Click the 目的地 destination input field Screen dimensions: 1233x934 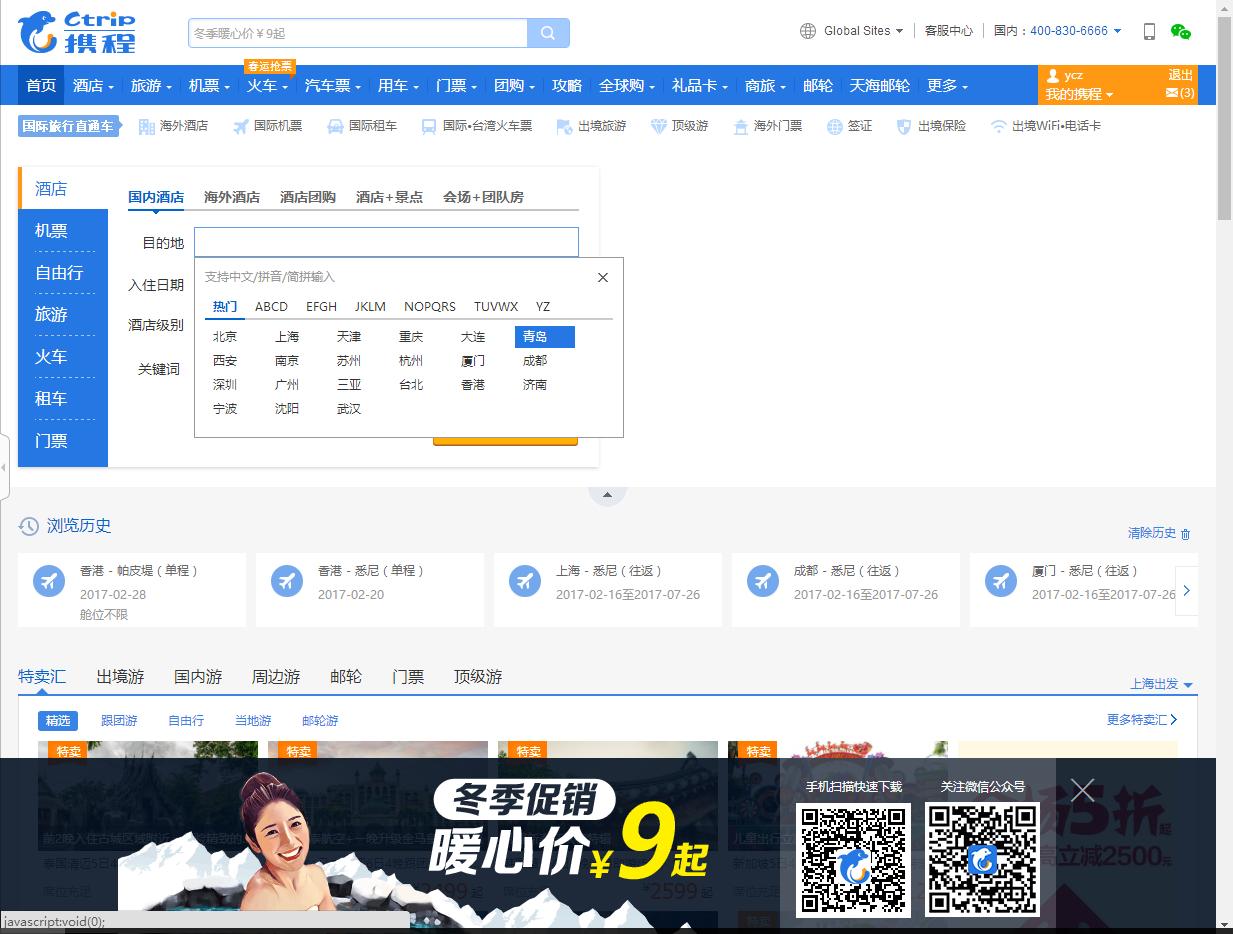coord(386,241)
